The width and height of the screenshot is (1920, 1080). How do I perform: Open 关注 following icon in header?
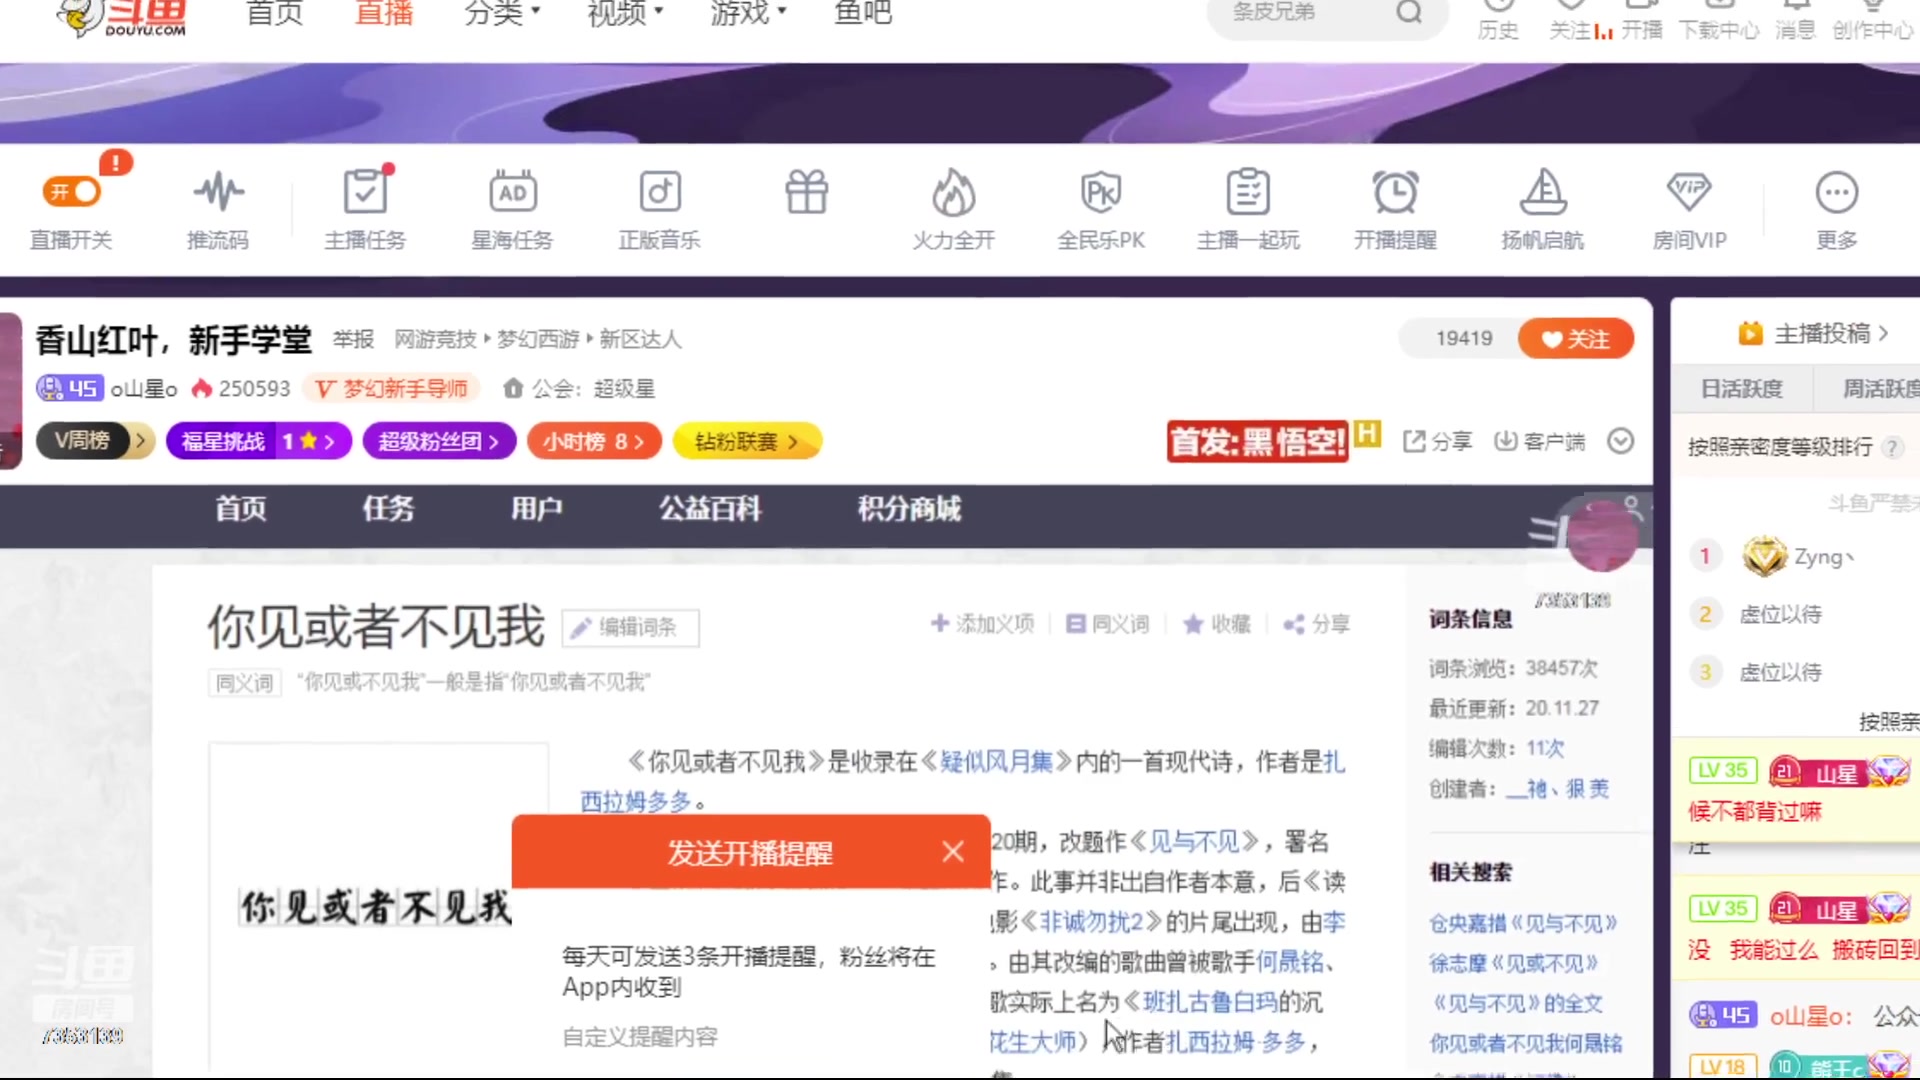pyautogui.click(x=1570, y=20)
